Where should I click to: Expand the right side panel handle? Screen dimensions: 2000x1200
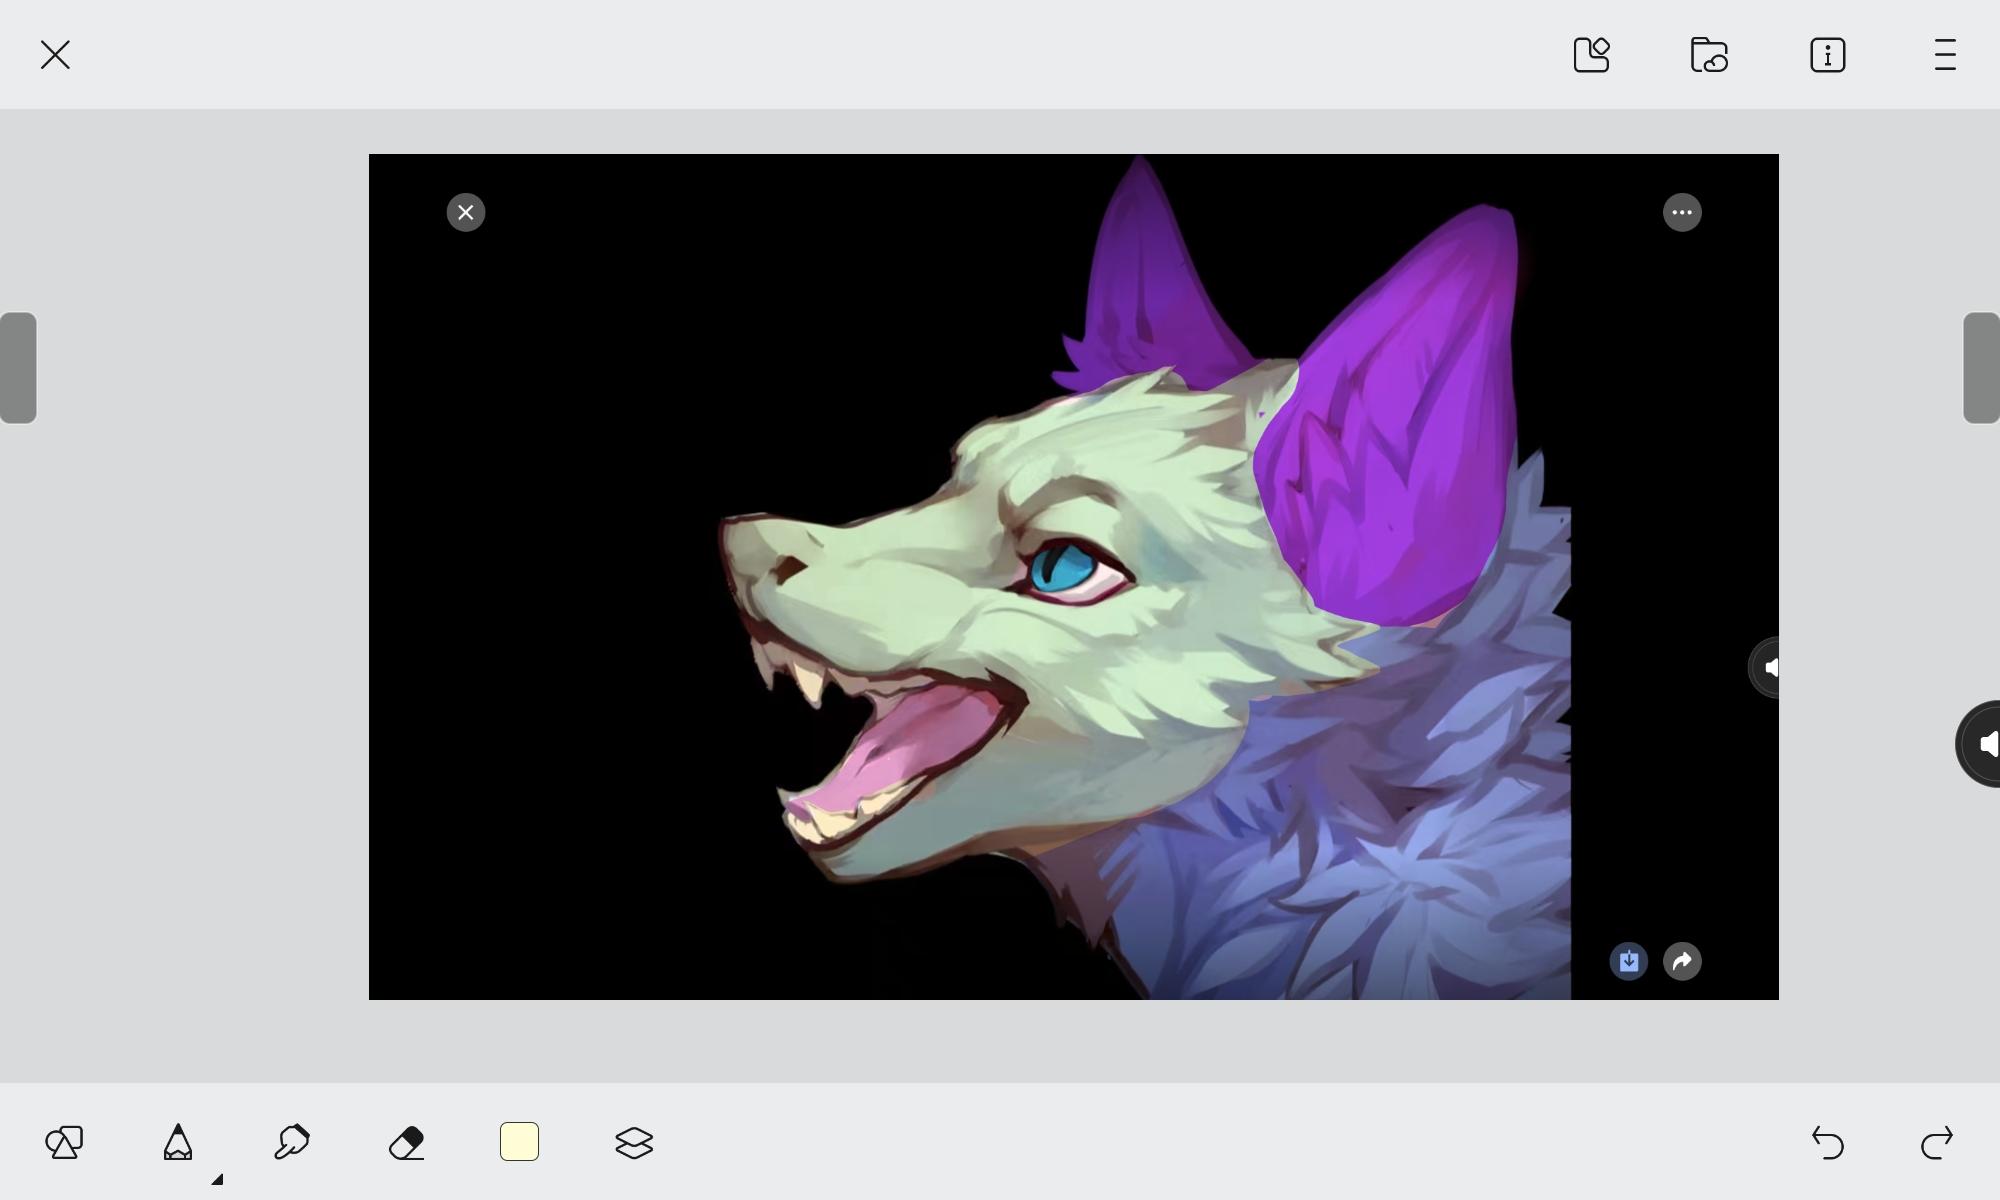point(1981,368)
